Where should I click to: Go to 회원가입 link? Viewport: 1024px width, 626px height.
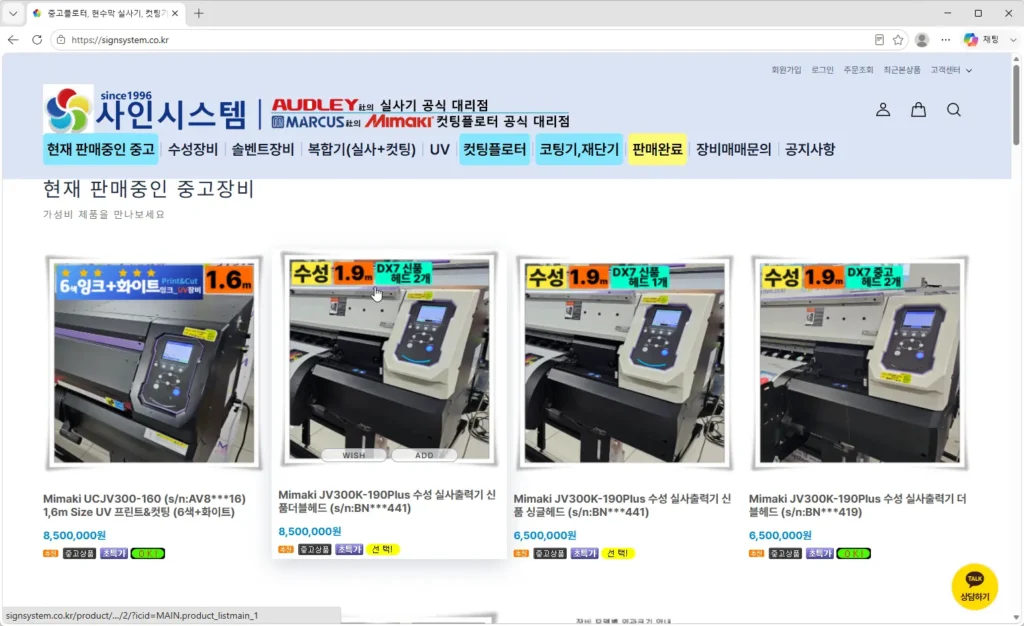(x=786, y=70)
